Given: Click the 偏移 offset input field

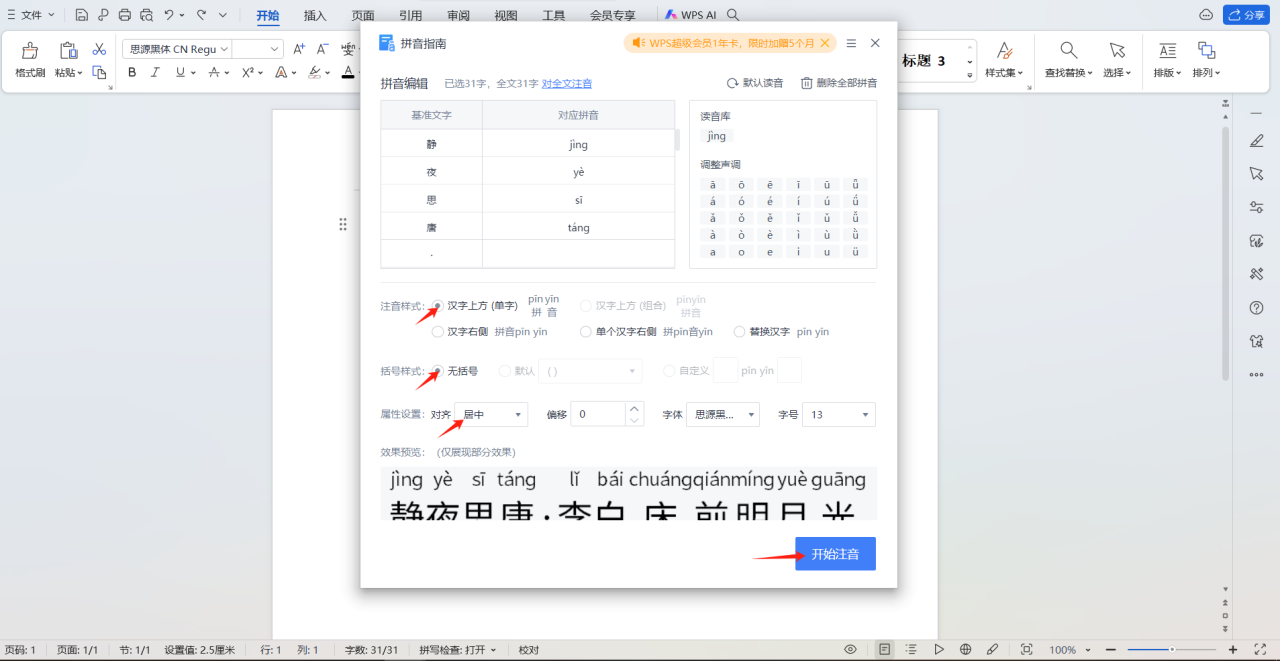Looking at the screenshot, I should (598, 414).
